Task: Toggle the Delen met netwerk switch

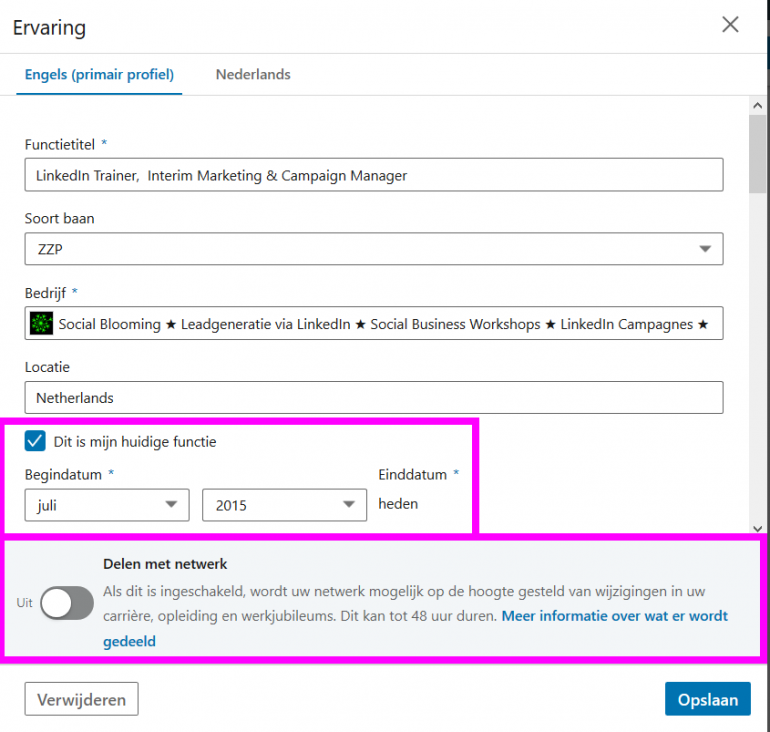Action: [67, 603]
